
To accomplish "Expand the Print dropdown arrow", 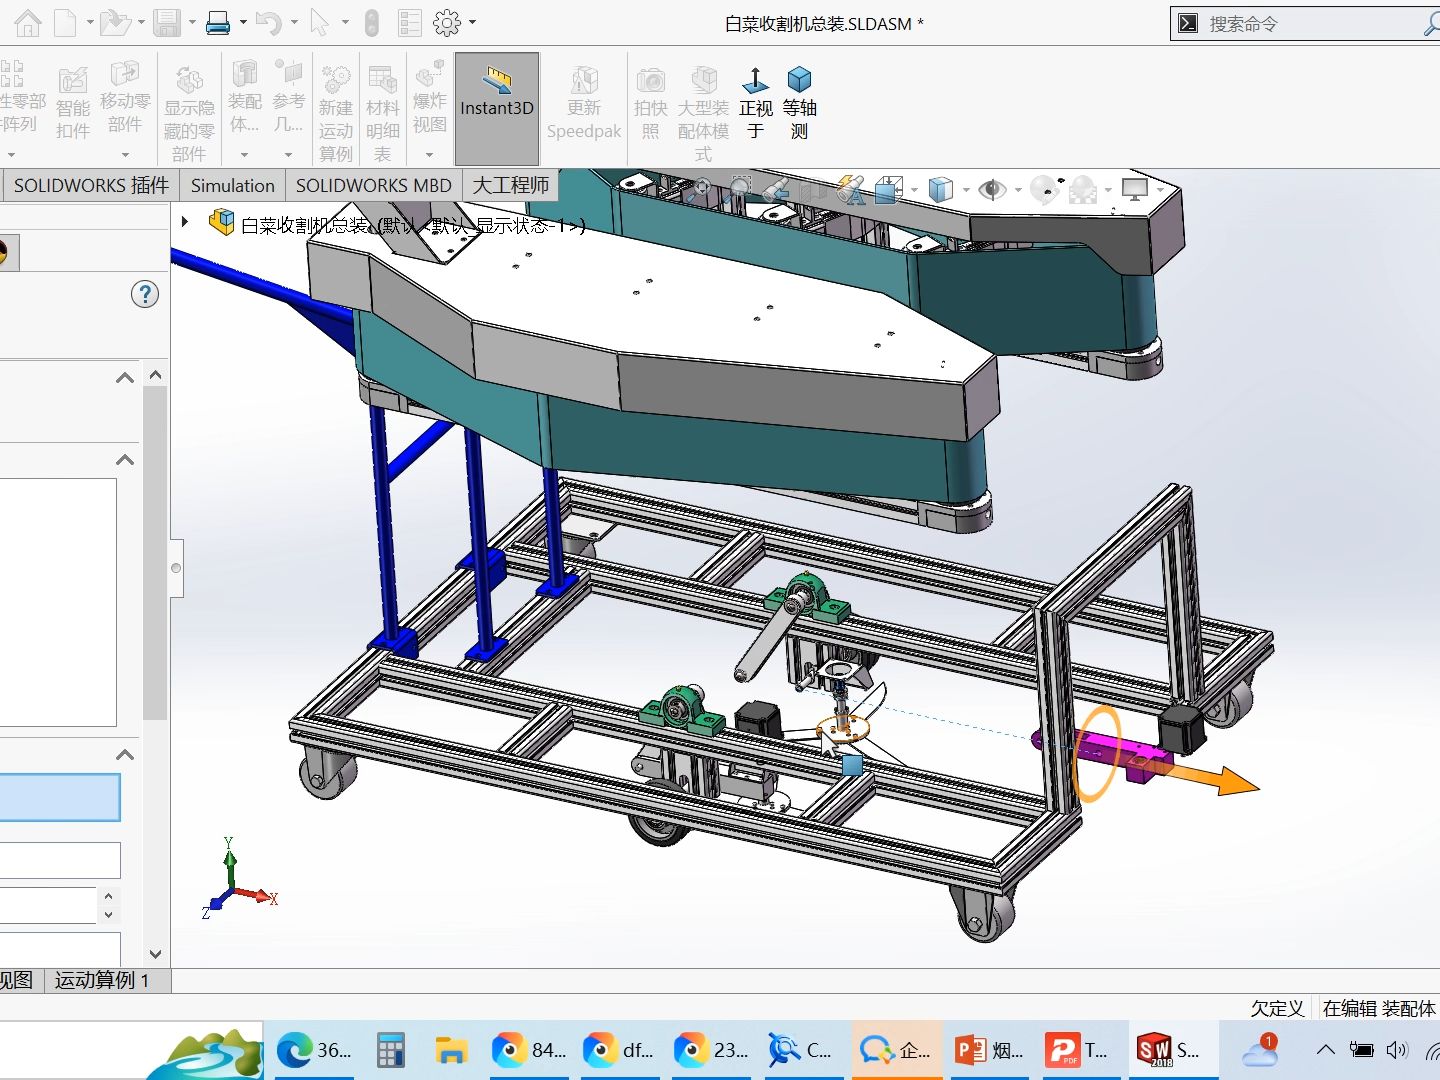I will [x=242, y=23].
